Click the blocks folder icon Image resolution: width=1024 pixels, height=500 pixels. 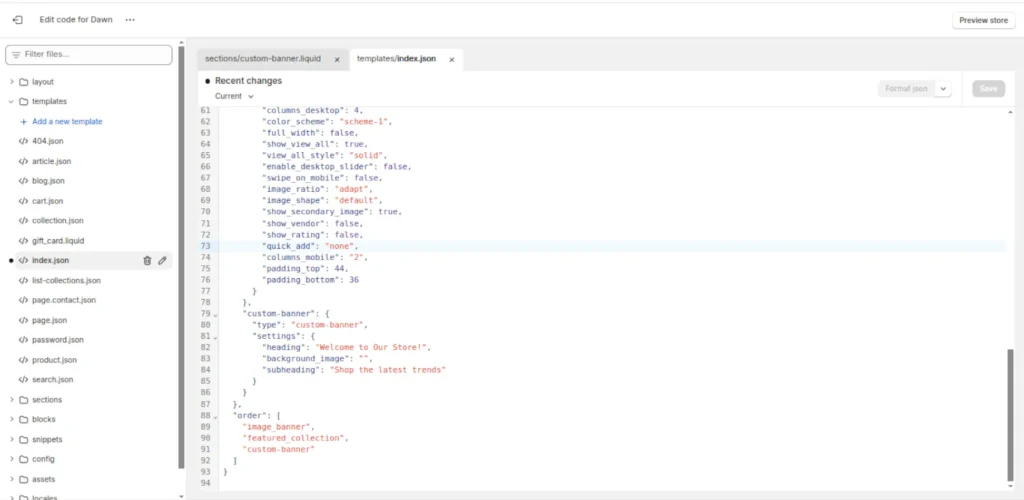coord(24,419)
